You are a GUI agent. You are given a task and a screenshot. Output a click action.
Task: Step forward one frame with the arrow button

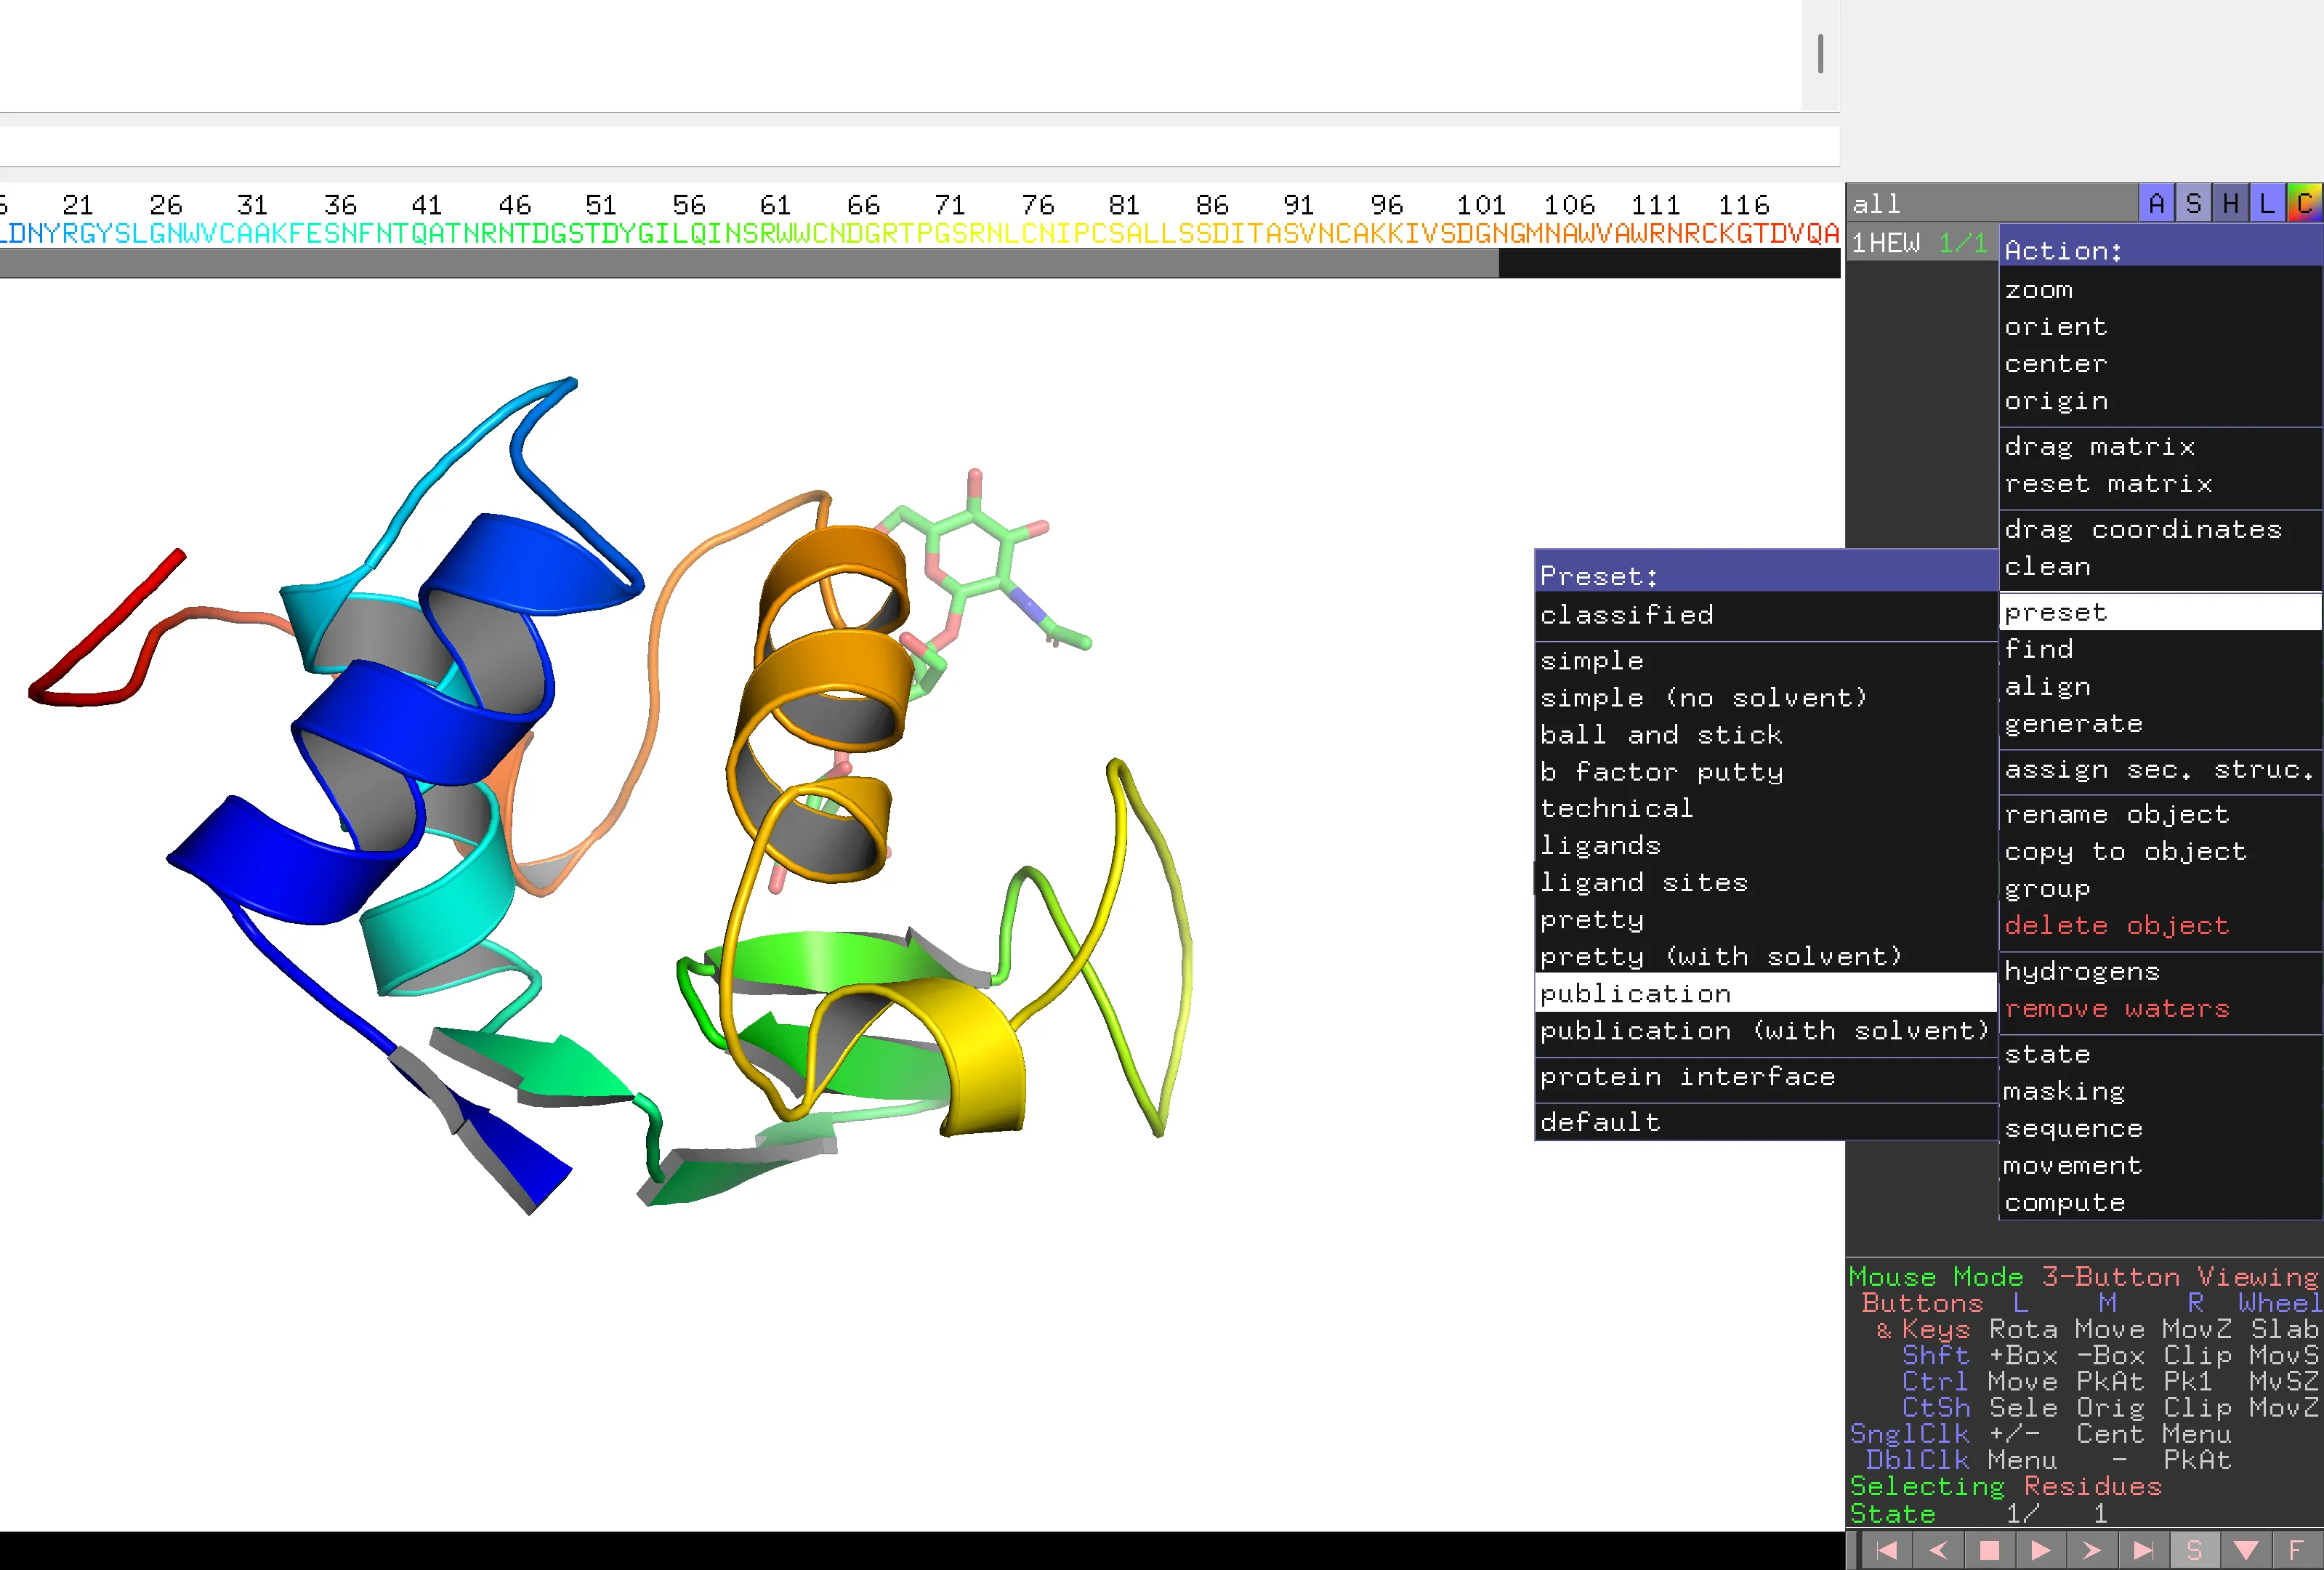pos(2091,1550)
